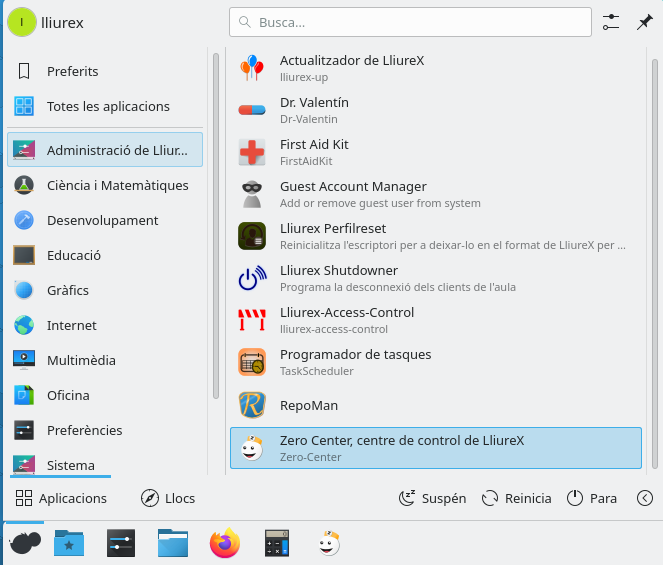Open menu configuration sliders button
Screen dimensions: 663x565
point(612,22)
